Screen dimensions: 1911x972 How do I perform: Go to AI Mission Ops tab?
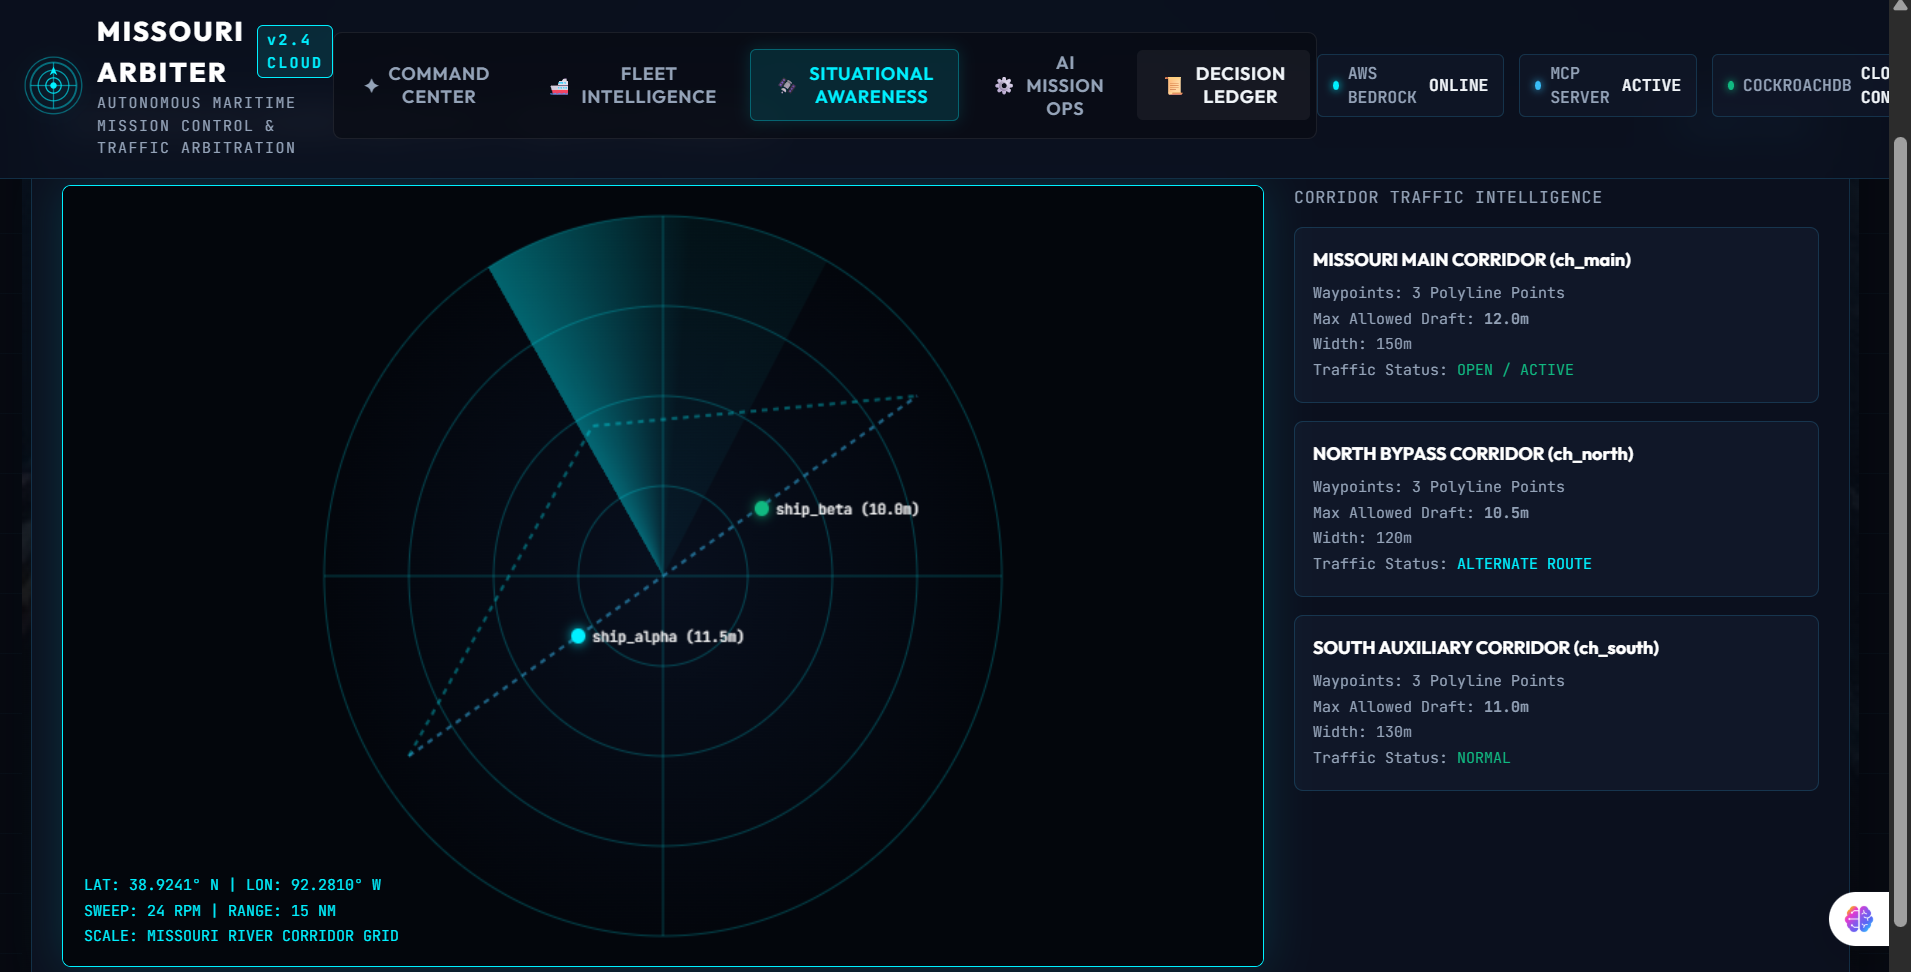(1049, 85)
